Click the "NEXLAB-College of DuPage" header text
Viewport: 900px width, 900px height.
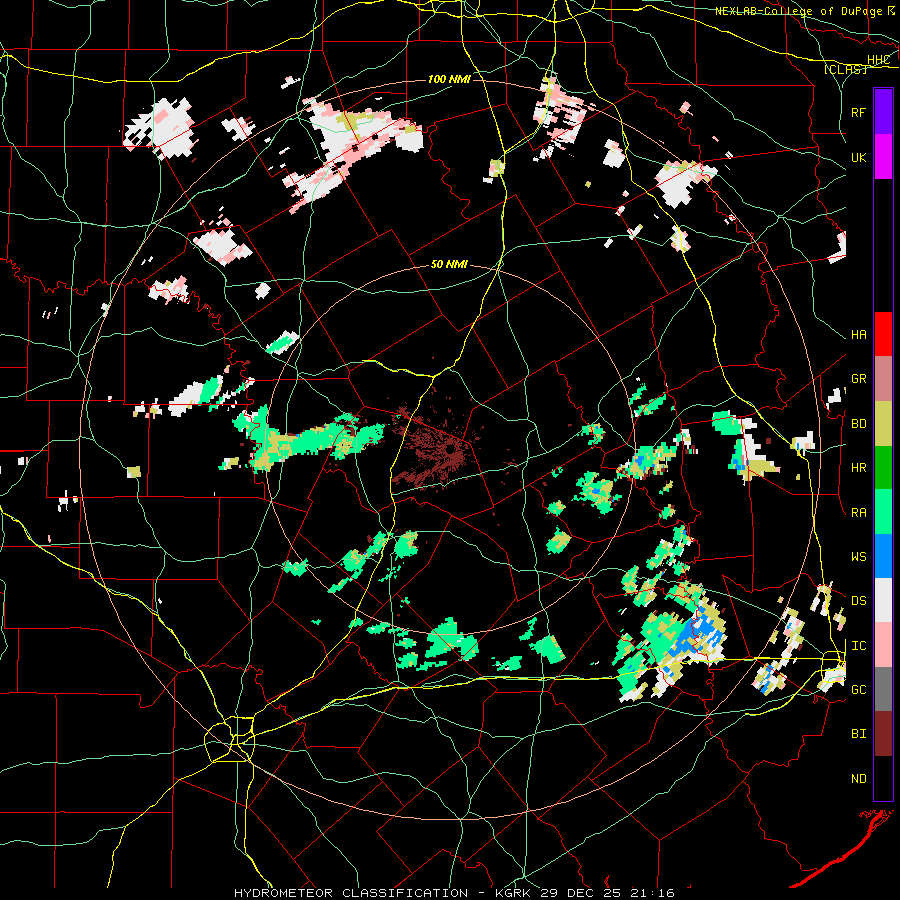coord(798,11)
